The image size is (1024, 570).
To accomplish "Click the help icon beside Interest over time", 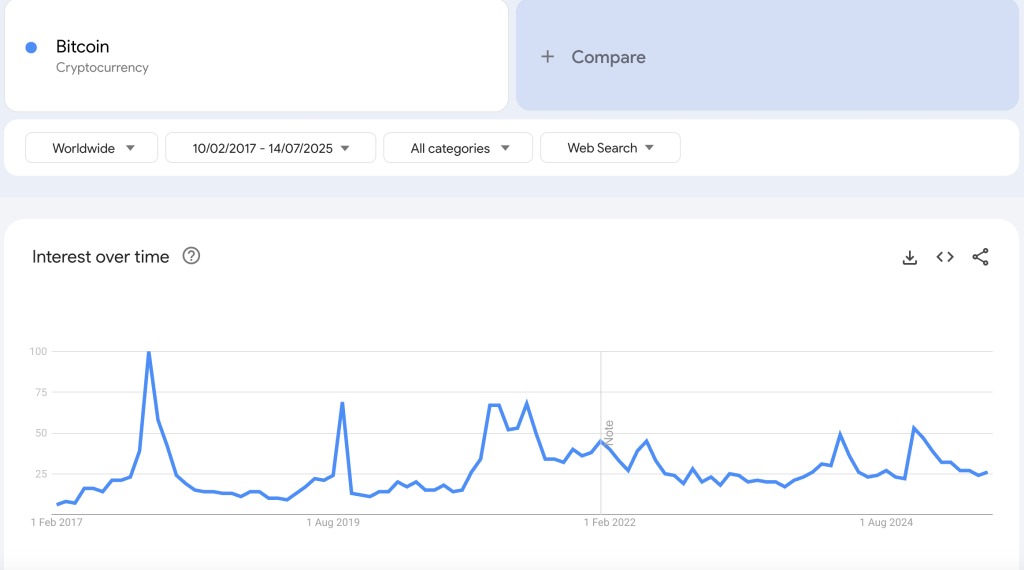I will tap(192, 256).
